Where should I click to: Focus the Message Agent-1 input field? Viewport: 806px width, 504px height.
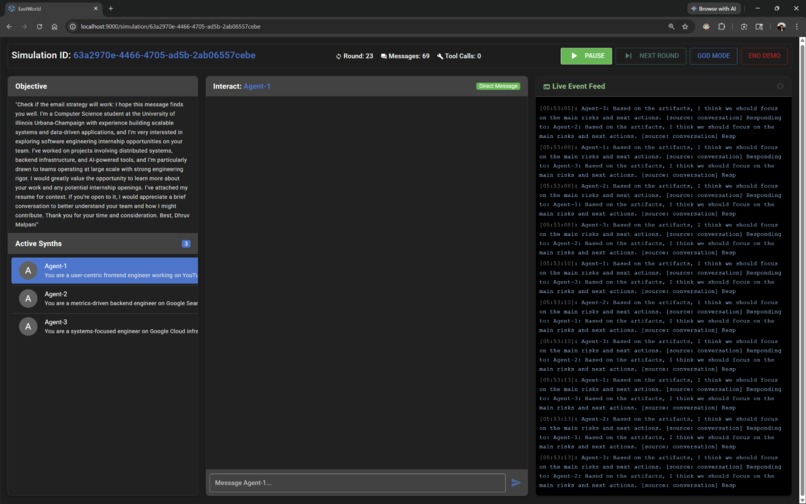pyautogui.click(x=357, y=483)
